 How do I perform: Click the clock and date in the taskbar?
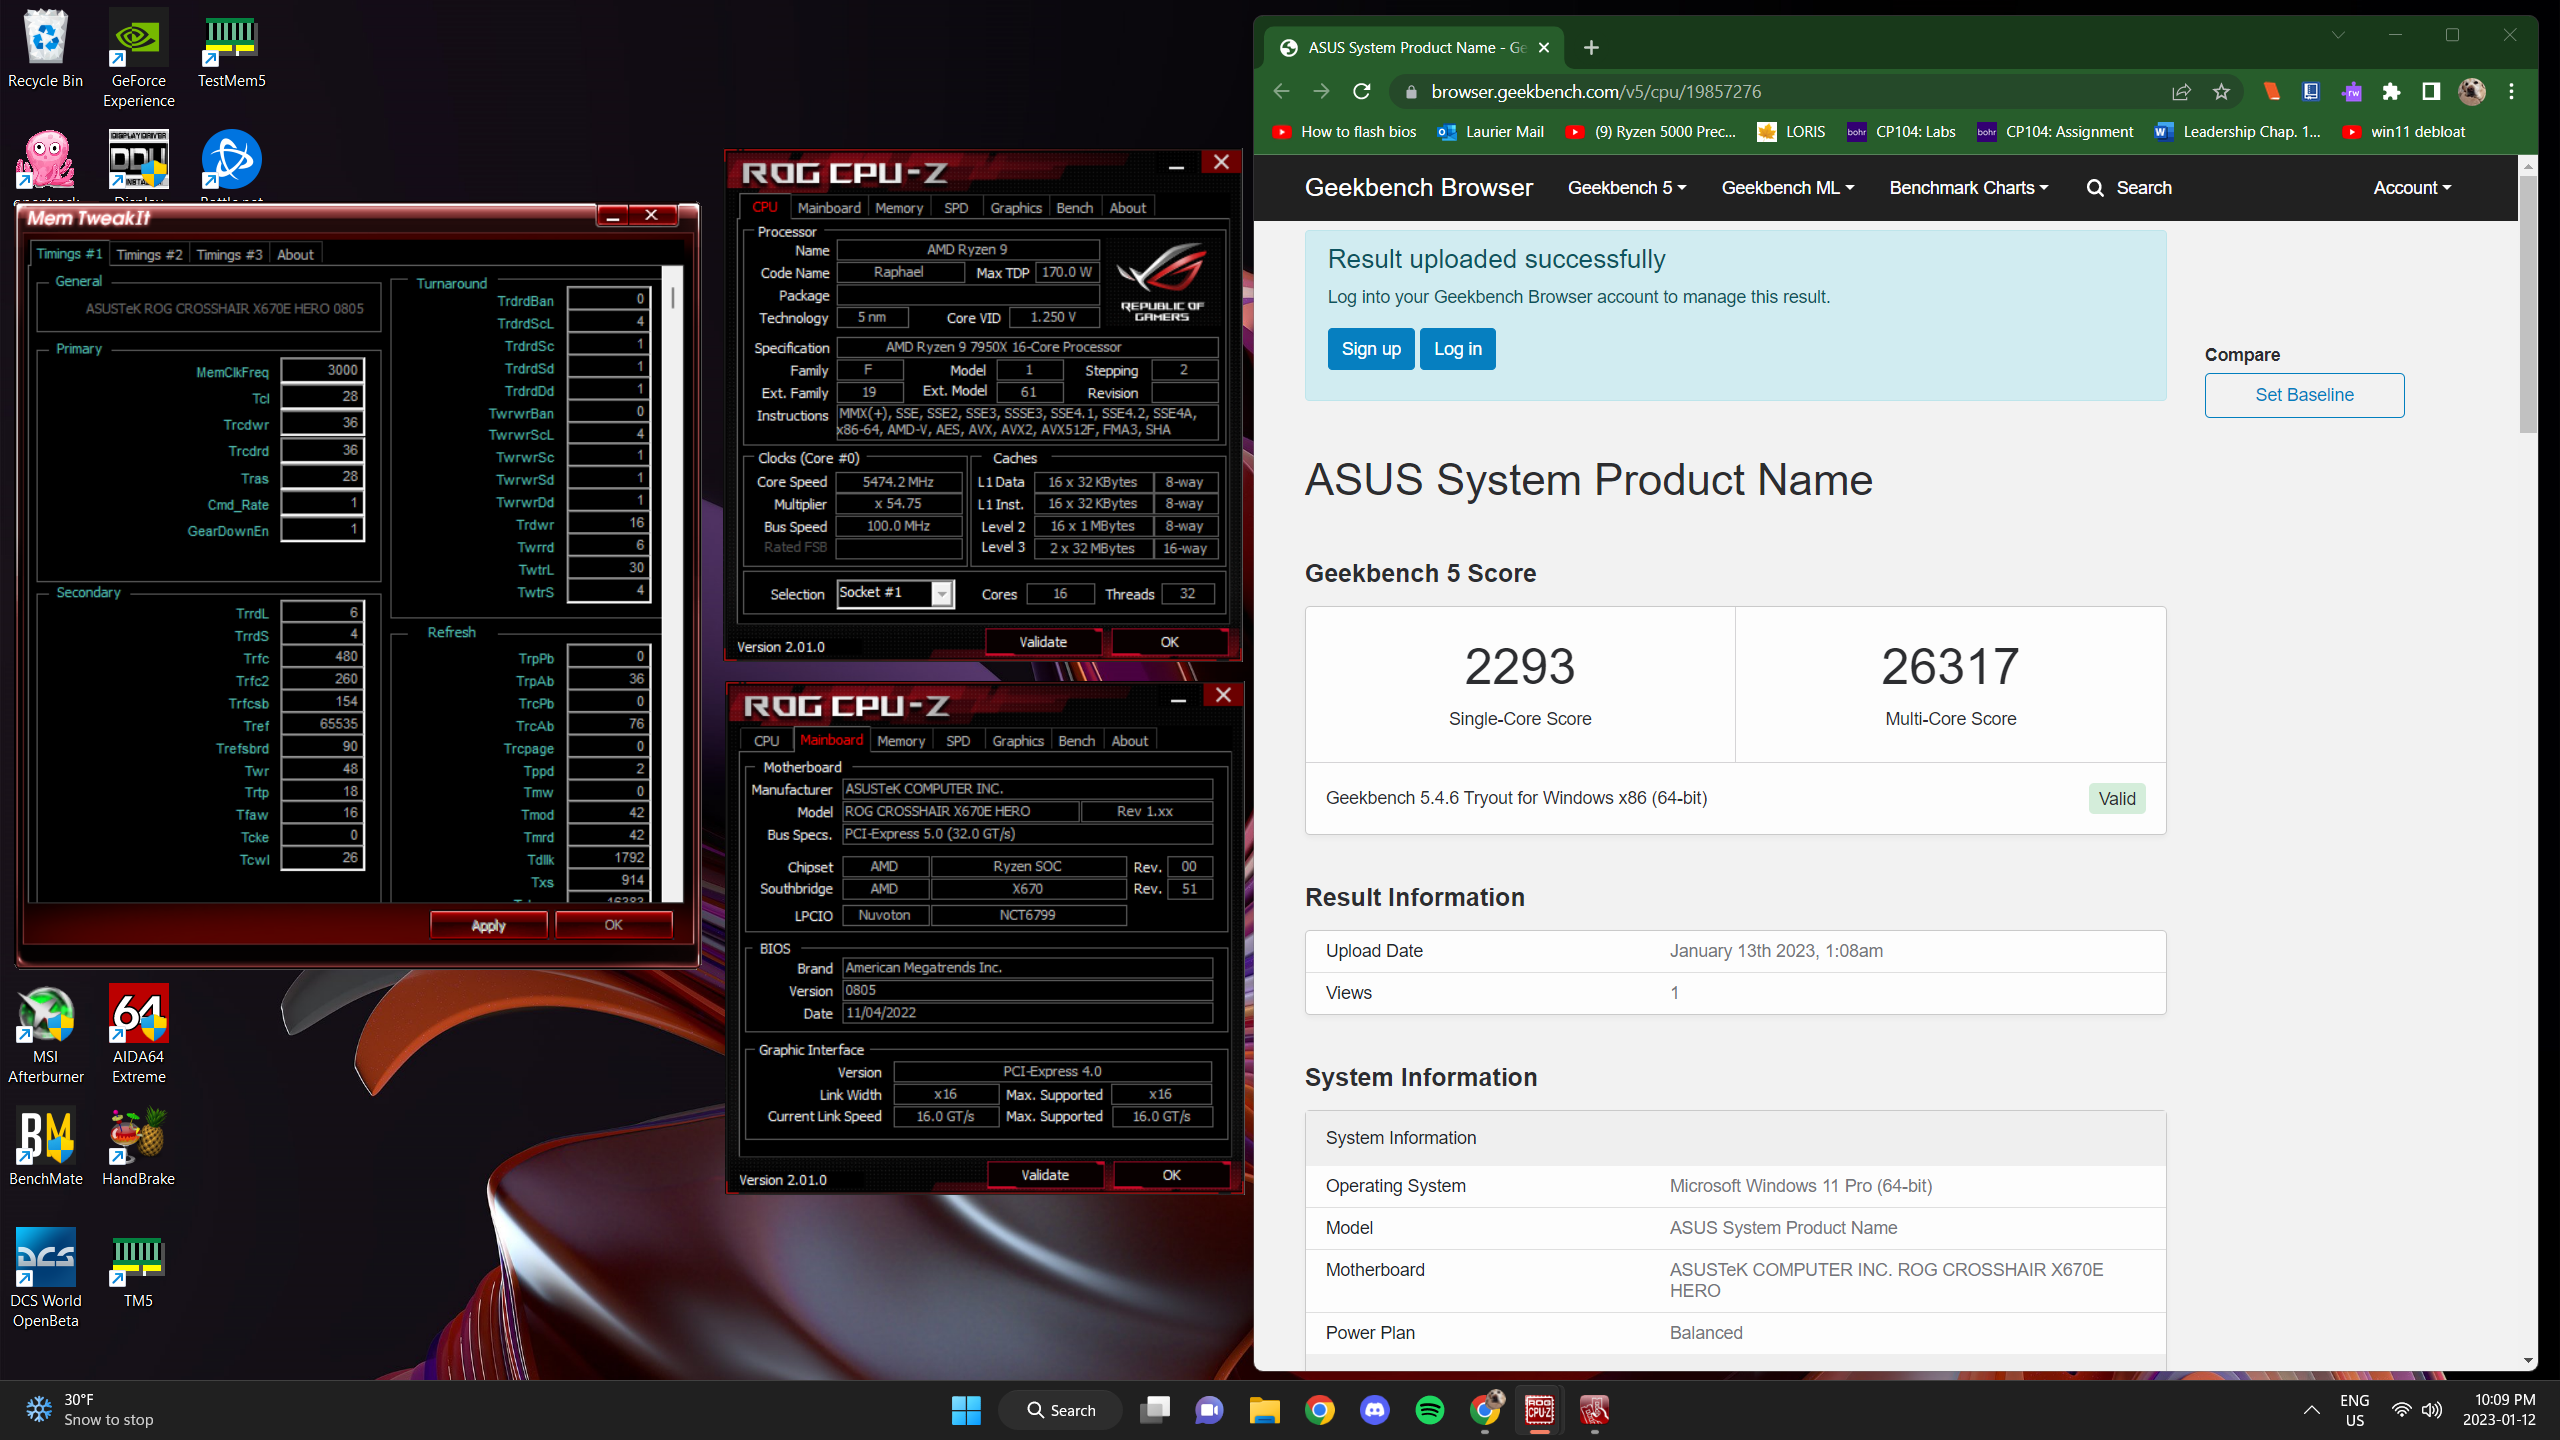(x=2499, y=1410)
